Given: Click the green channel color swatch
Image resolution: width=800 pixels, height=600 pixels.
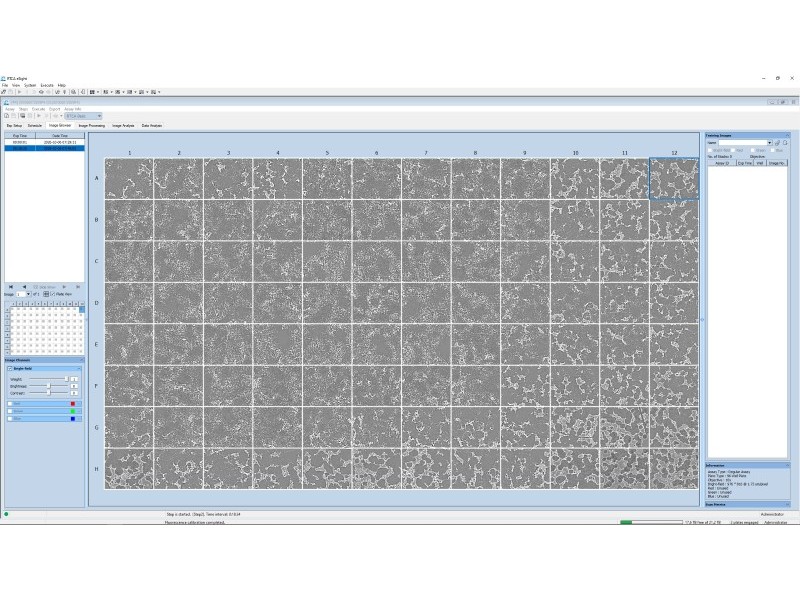Looking at the screenshot, I should coord(73,411).
